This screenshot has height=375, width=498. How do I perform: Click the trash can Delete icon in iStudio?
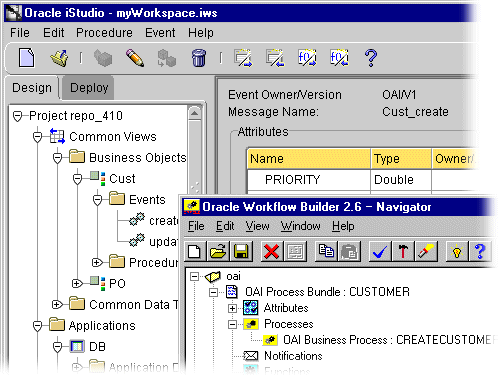pyautogui.click(x=199, y=58)
